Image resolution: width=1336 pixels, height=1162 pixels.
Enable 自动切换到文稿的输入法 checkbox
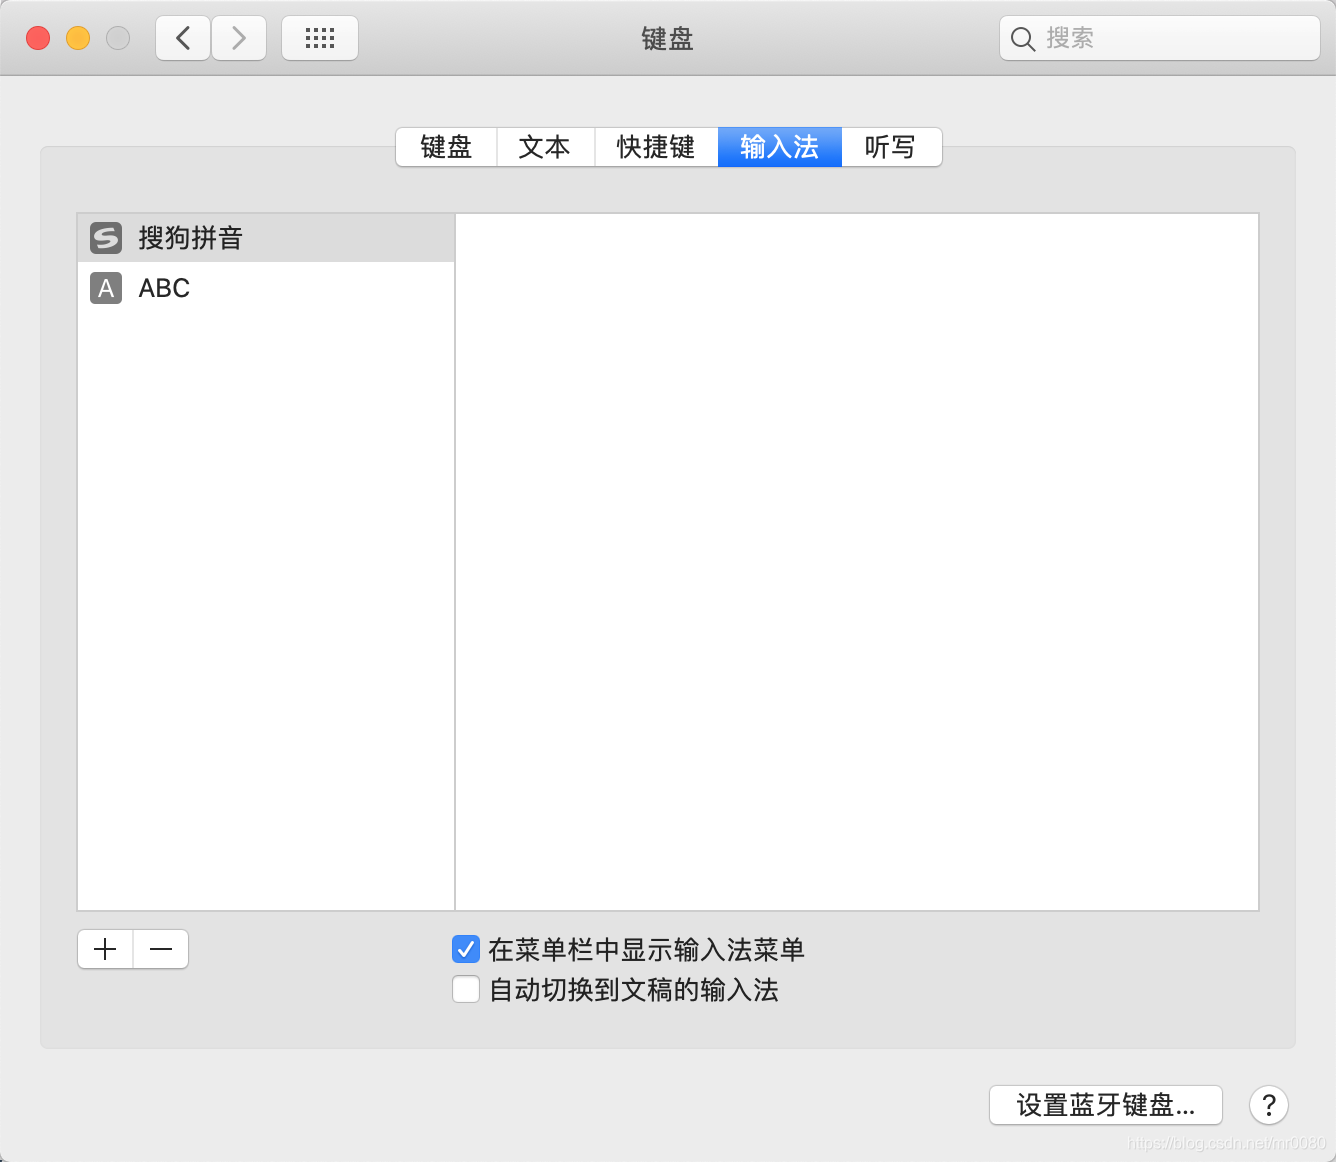click(466, 989)
